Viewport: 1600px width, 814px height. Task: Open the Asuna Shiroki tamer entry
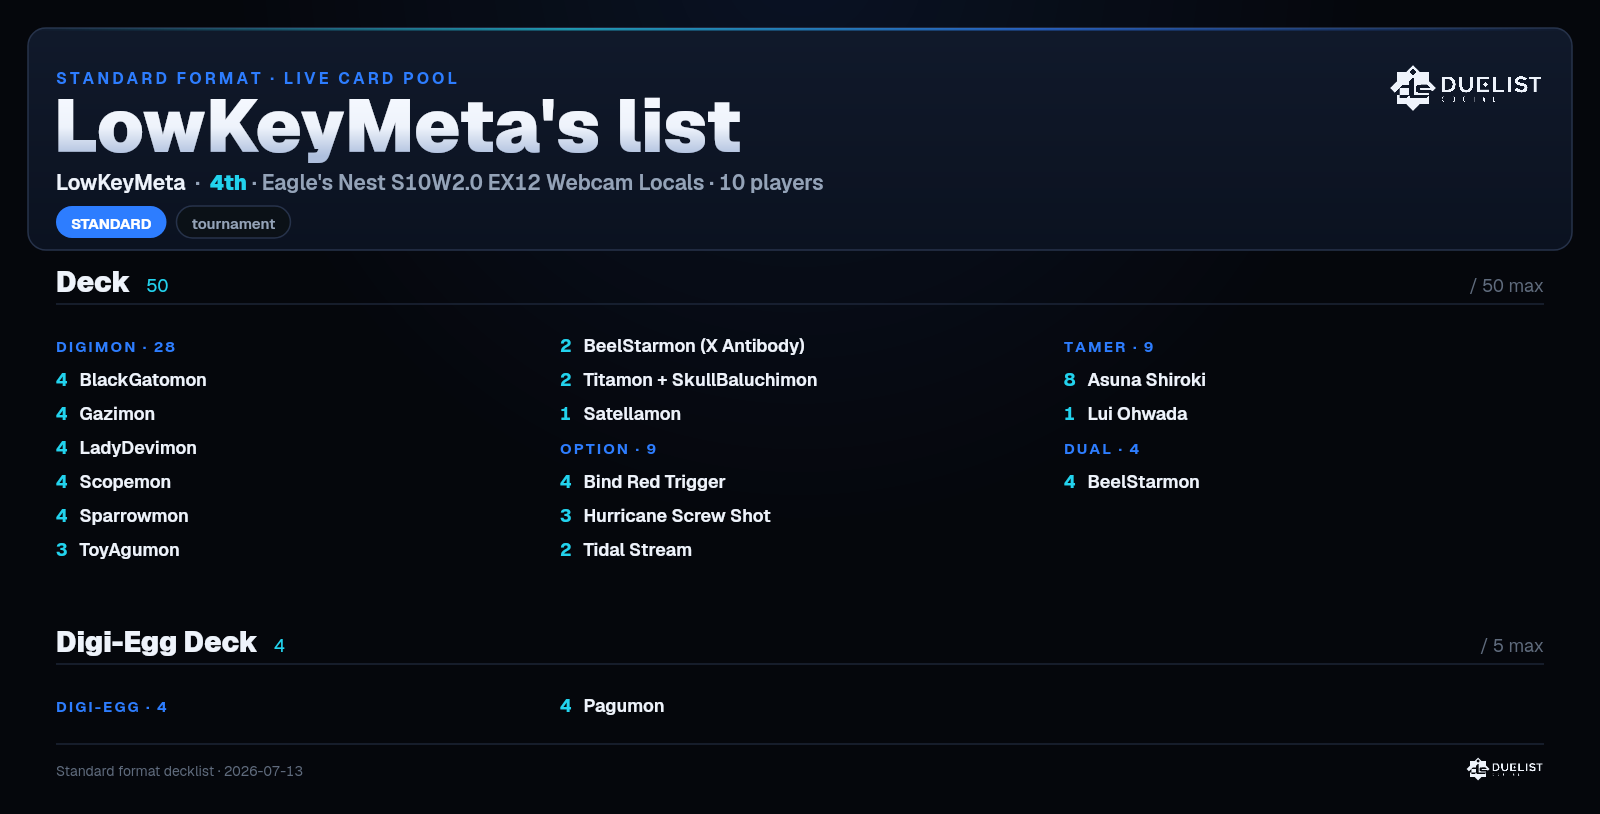(x=1135, y=380)
